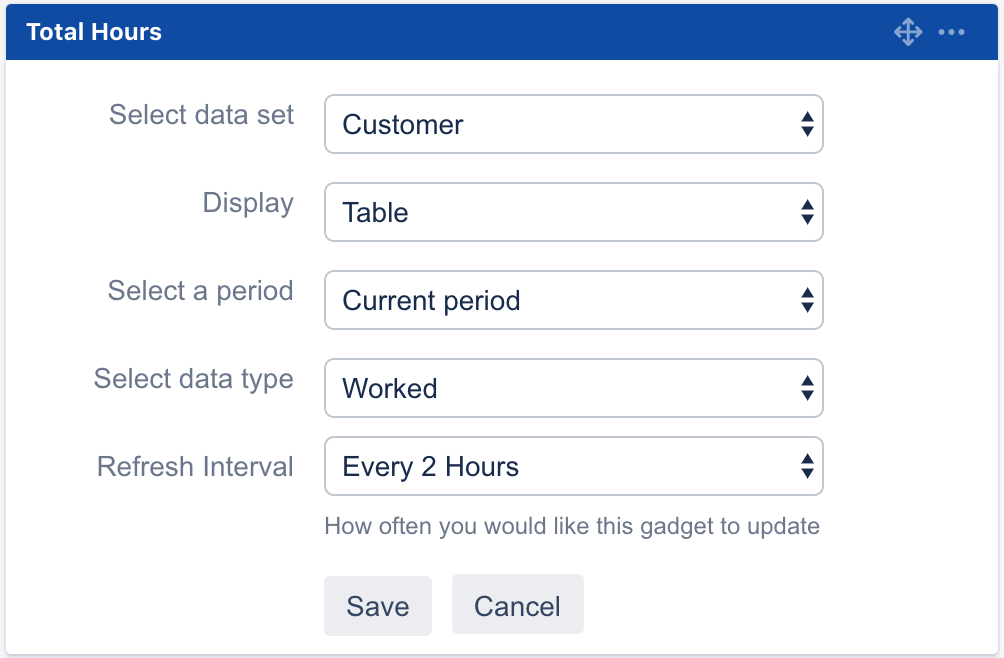Save the gadget configuration

(x=378, y=606)
